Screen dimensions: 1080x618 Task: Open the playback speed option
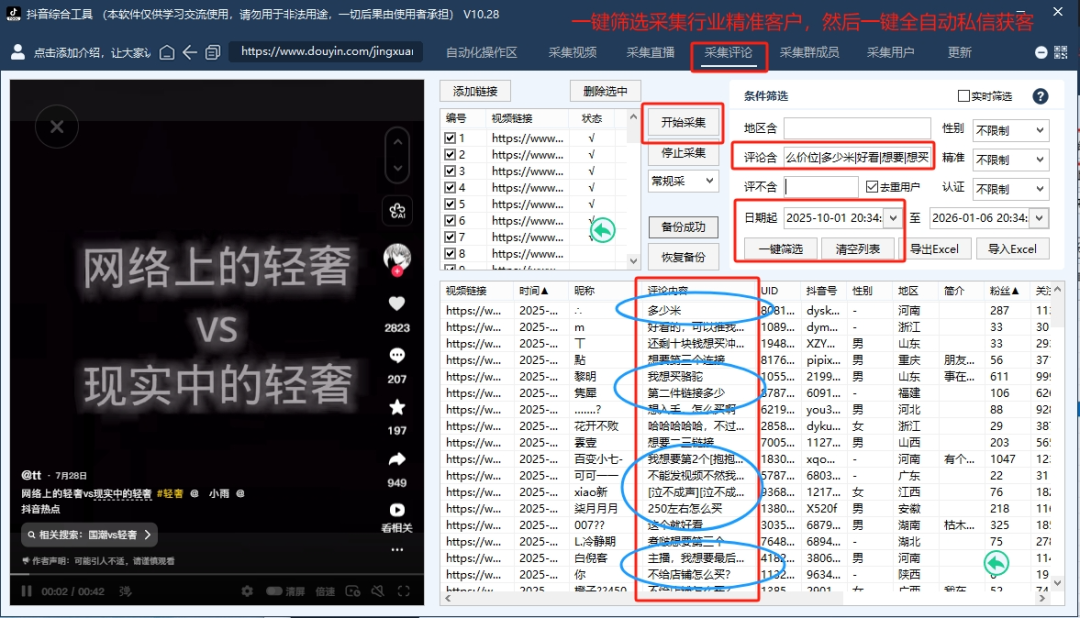coord(324,591)
